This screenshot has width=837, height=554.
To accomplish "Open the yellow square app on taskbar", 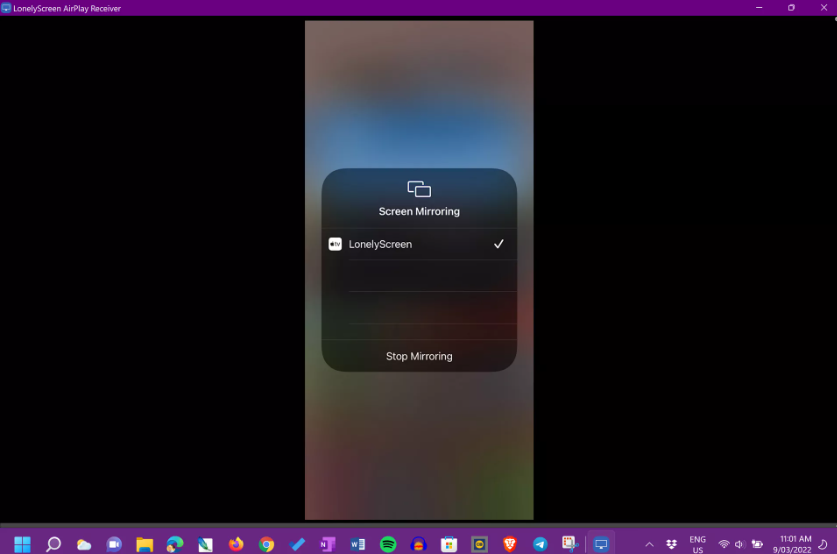I will (x=479, y=544).
